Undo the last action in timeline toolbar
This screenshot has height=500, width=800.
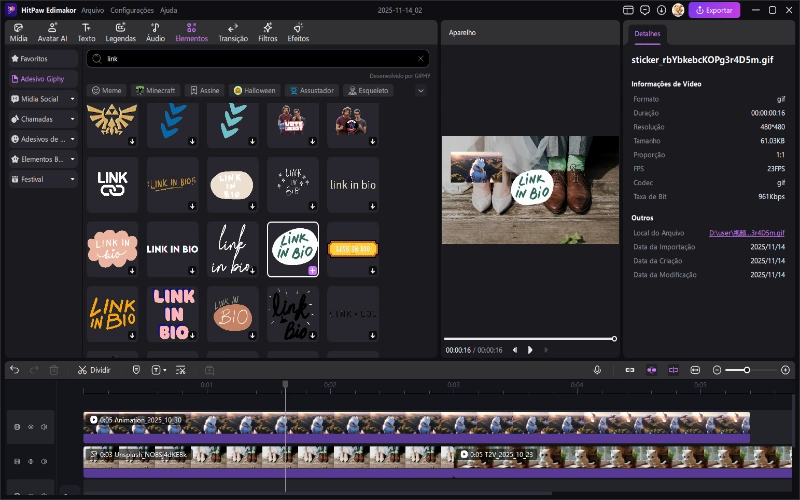pyautogui.click(x=14, y=370)
